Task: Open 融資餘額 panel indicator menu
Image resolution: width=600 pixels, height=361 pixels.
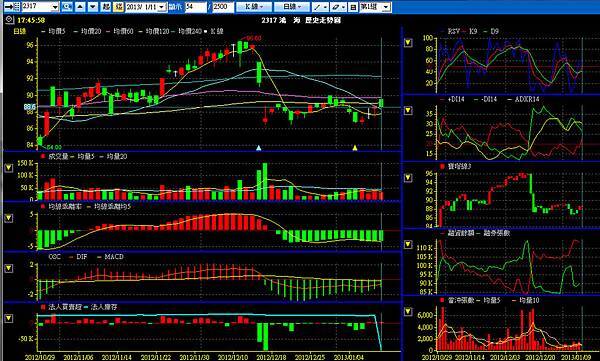Action: [408, 244]
